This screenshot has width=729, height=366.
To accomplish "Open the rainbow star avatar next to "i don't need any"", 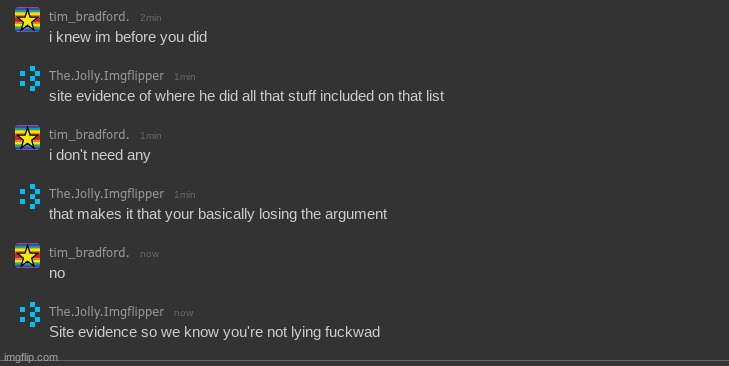I will tap(27, 138).
